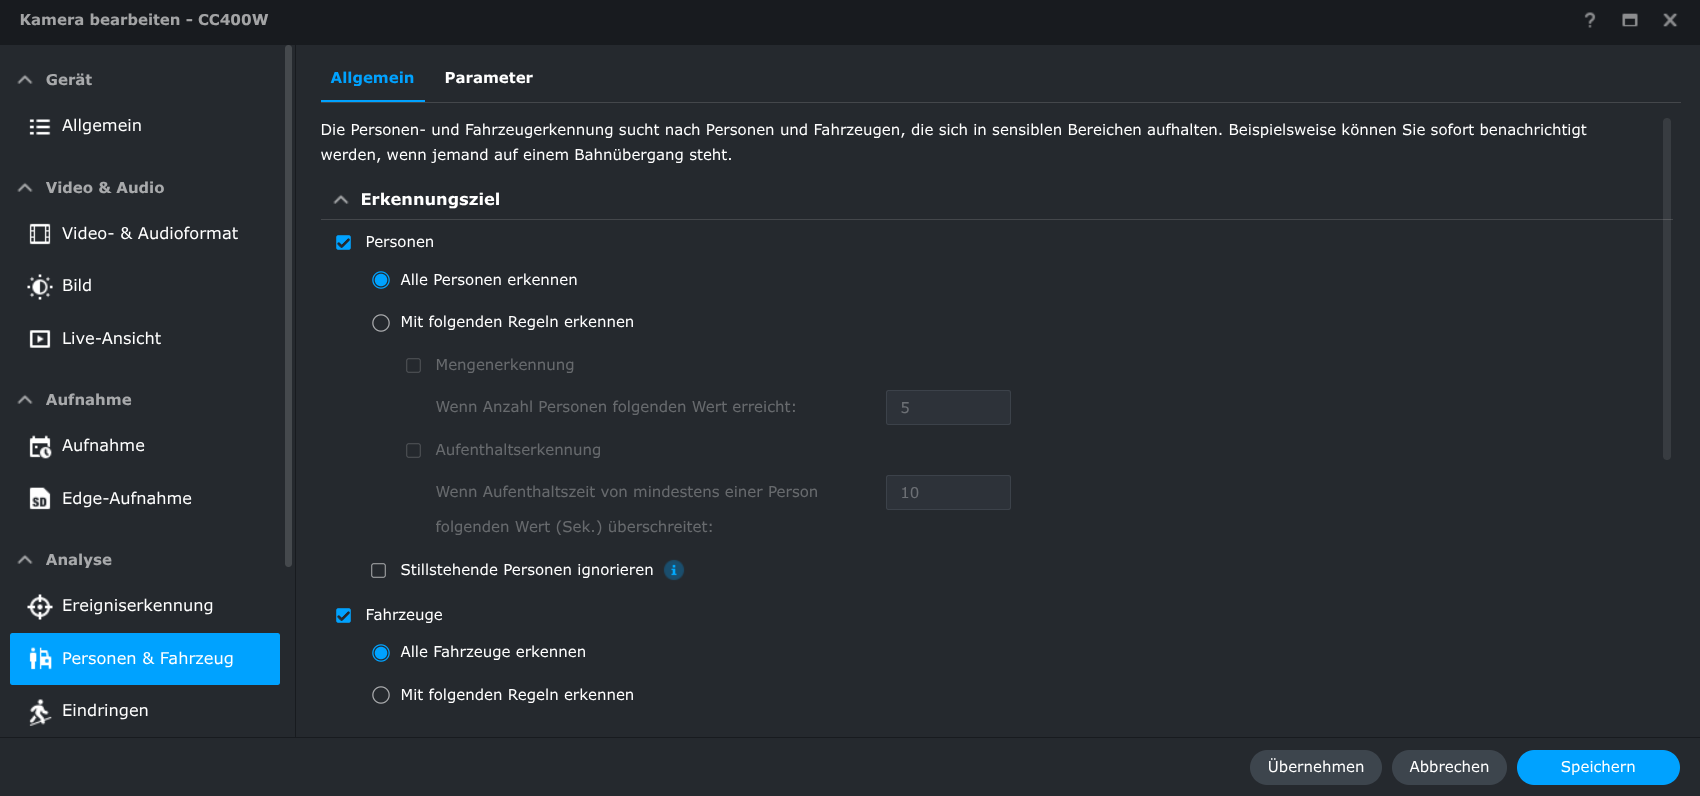This screenshot has width=1700, height=796.
Task: Collapse the Erkennungsziel section
Action: click(x=341, y=199)
